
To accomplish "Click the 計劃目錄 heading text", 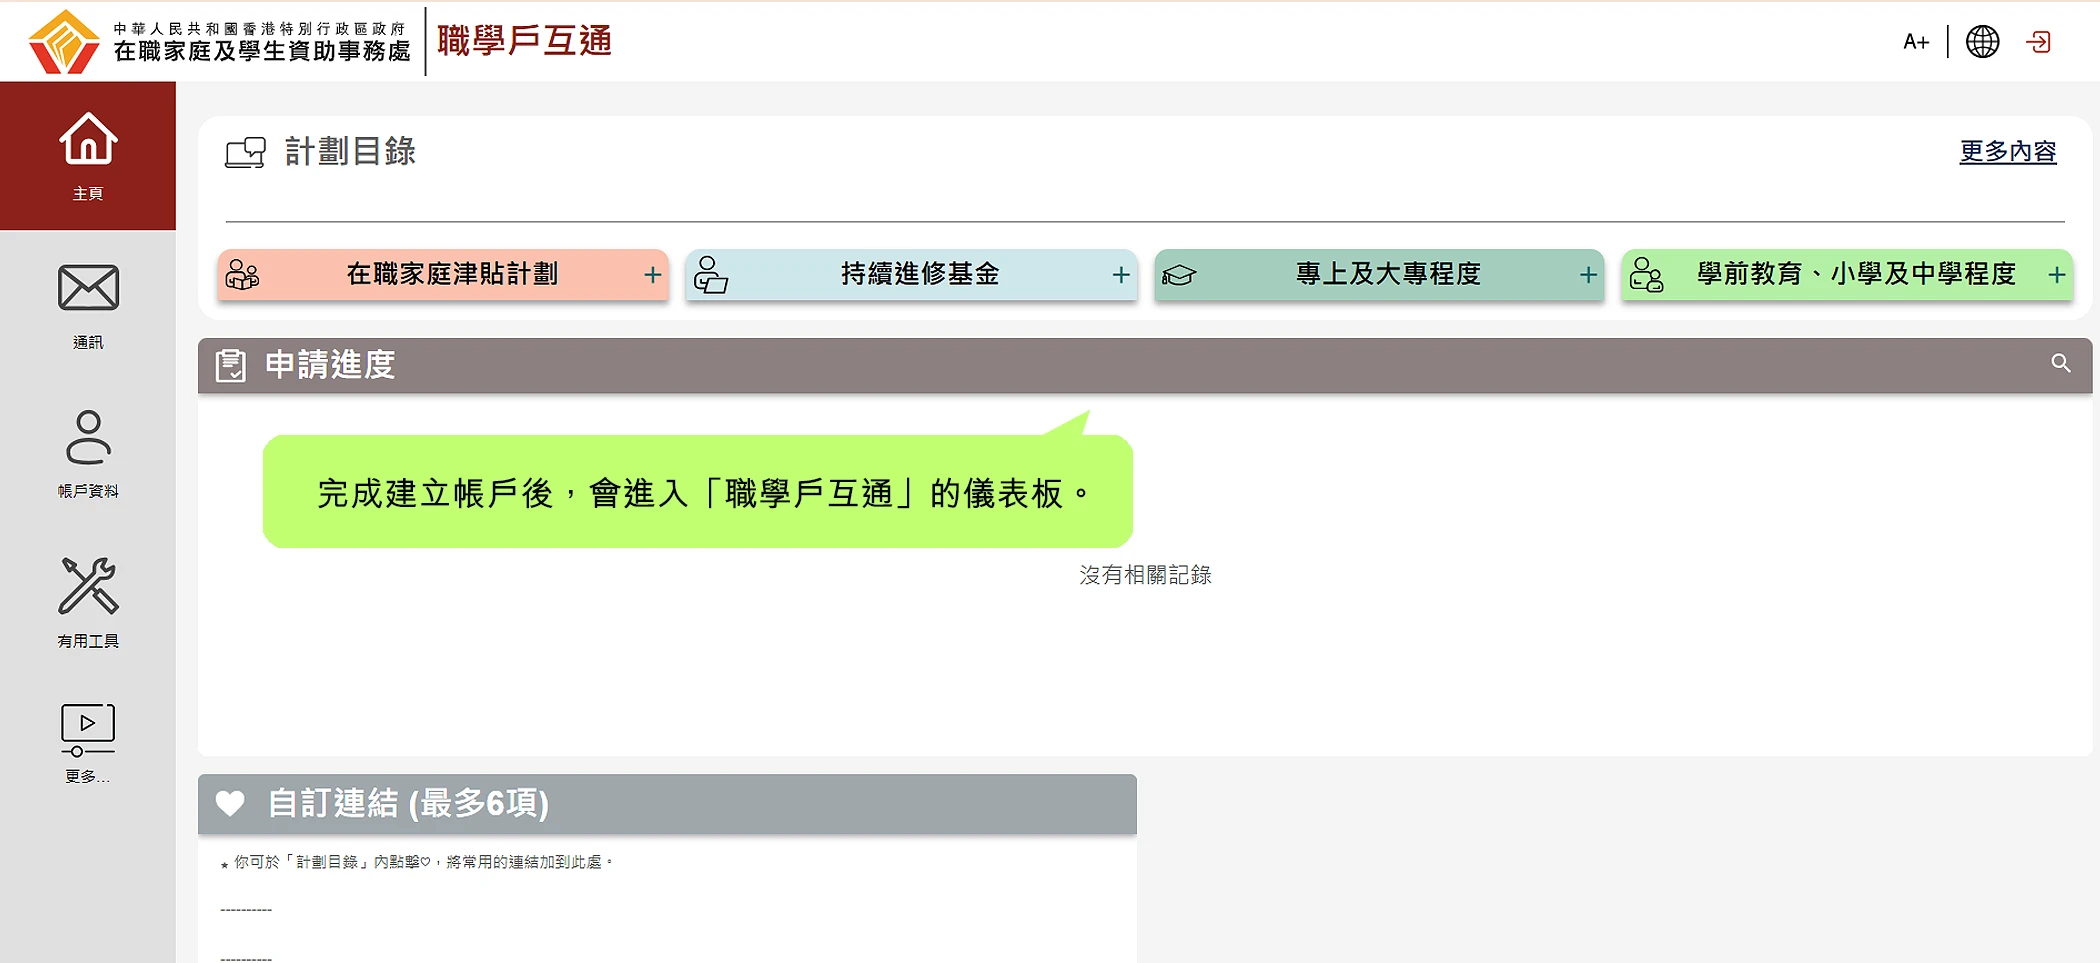I will 350,152.
